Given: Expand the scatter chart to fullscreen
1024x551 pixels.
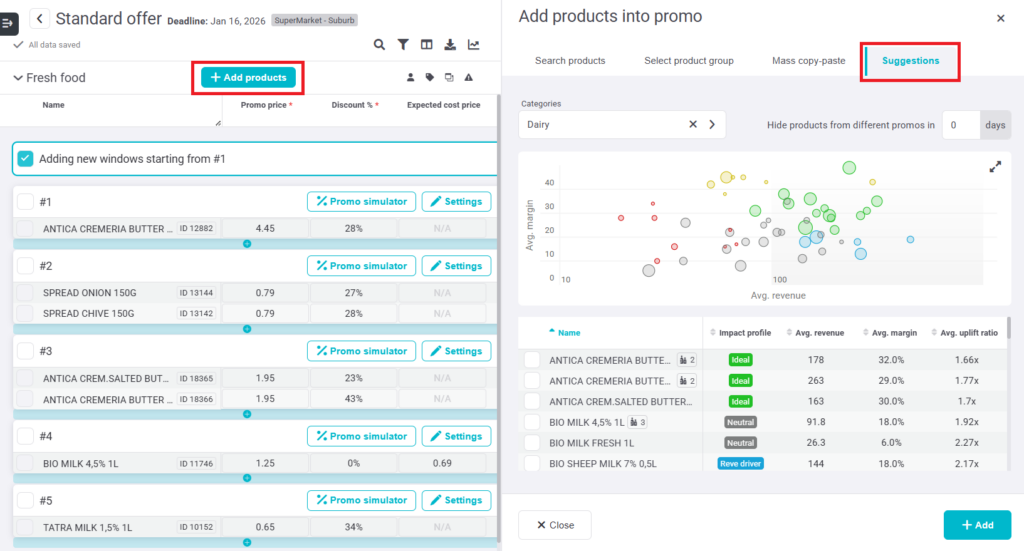Looking at the screenshot, I should [995, 167].
